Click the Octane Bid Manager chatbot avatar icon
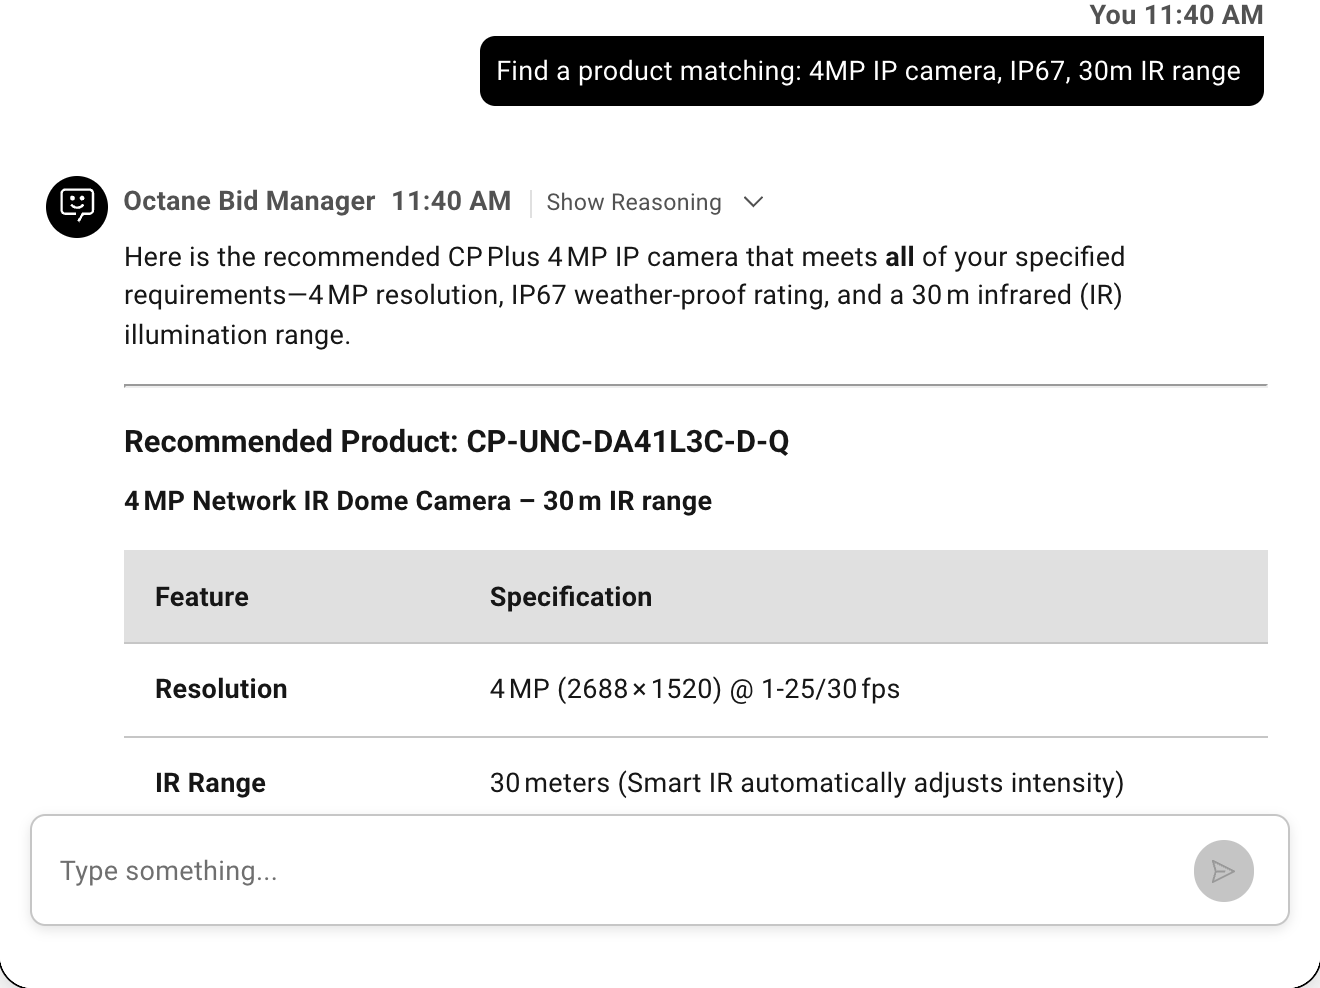Image resolution: width=1320 pixels, height=988 pixels. point(77,207)
